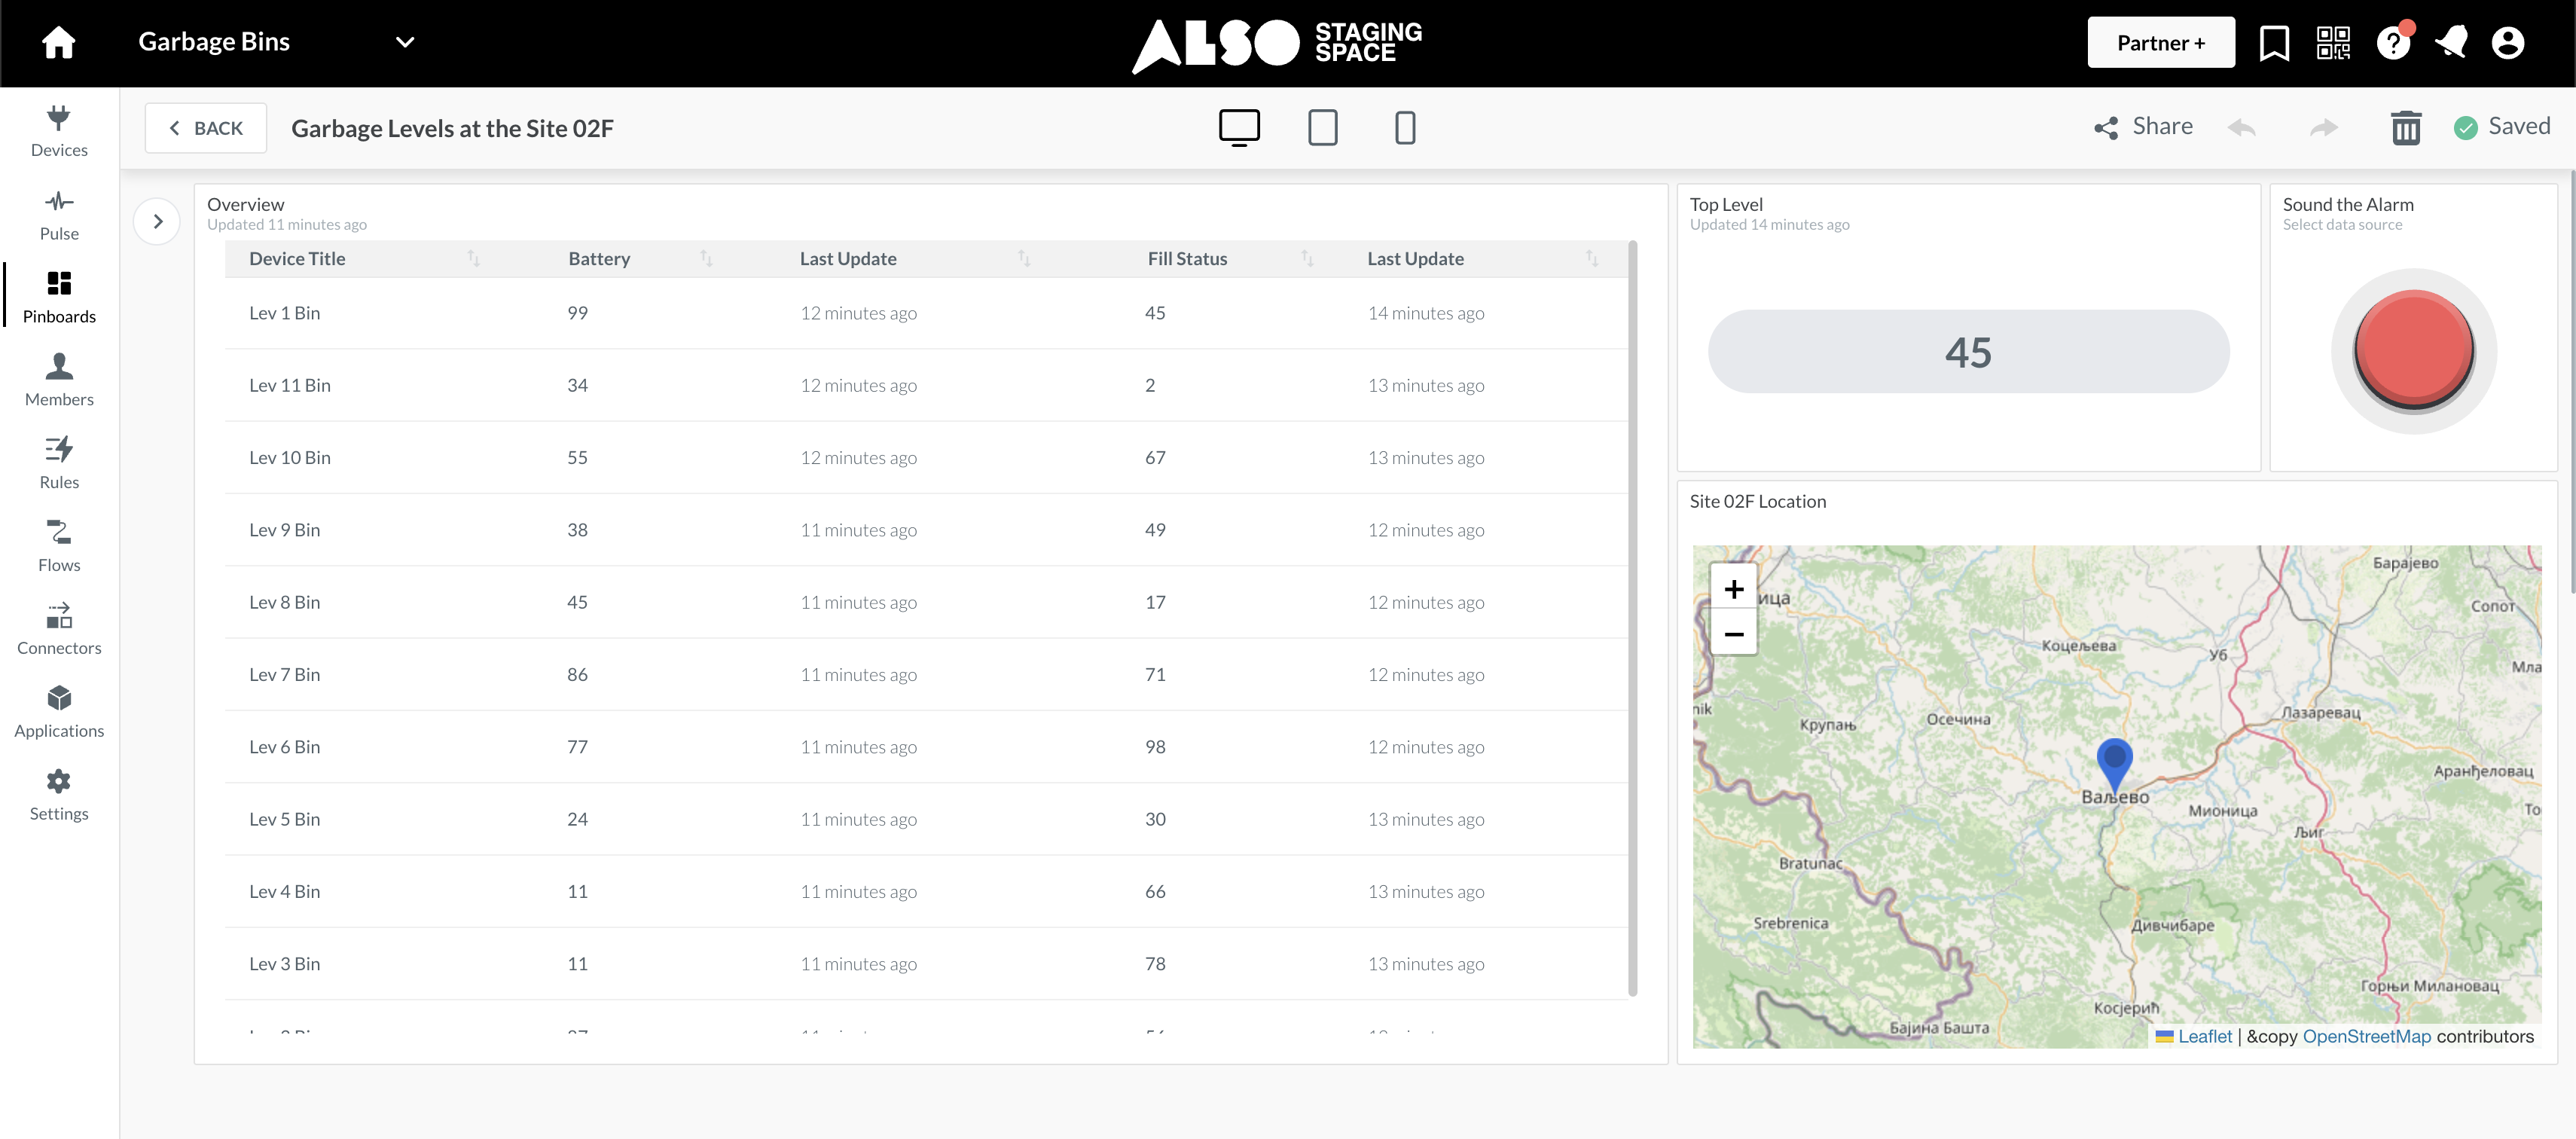Screen dimensions: 2576x1139
Task: Switch to desktop layout view
Action: (1239, 128)
